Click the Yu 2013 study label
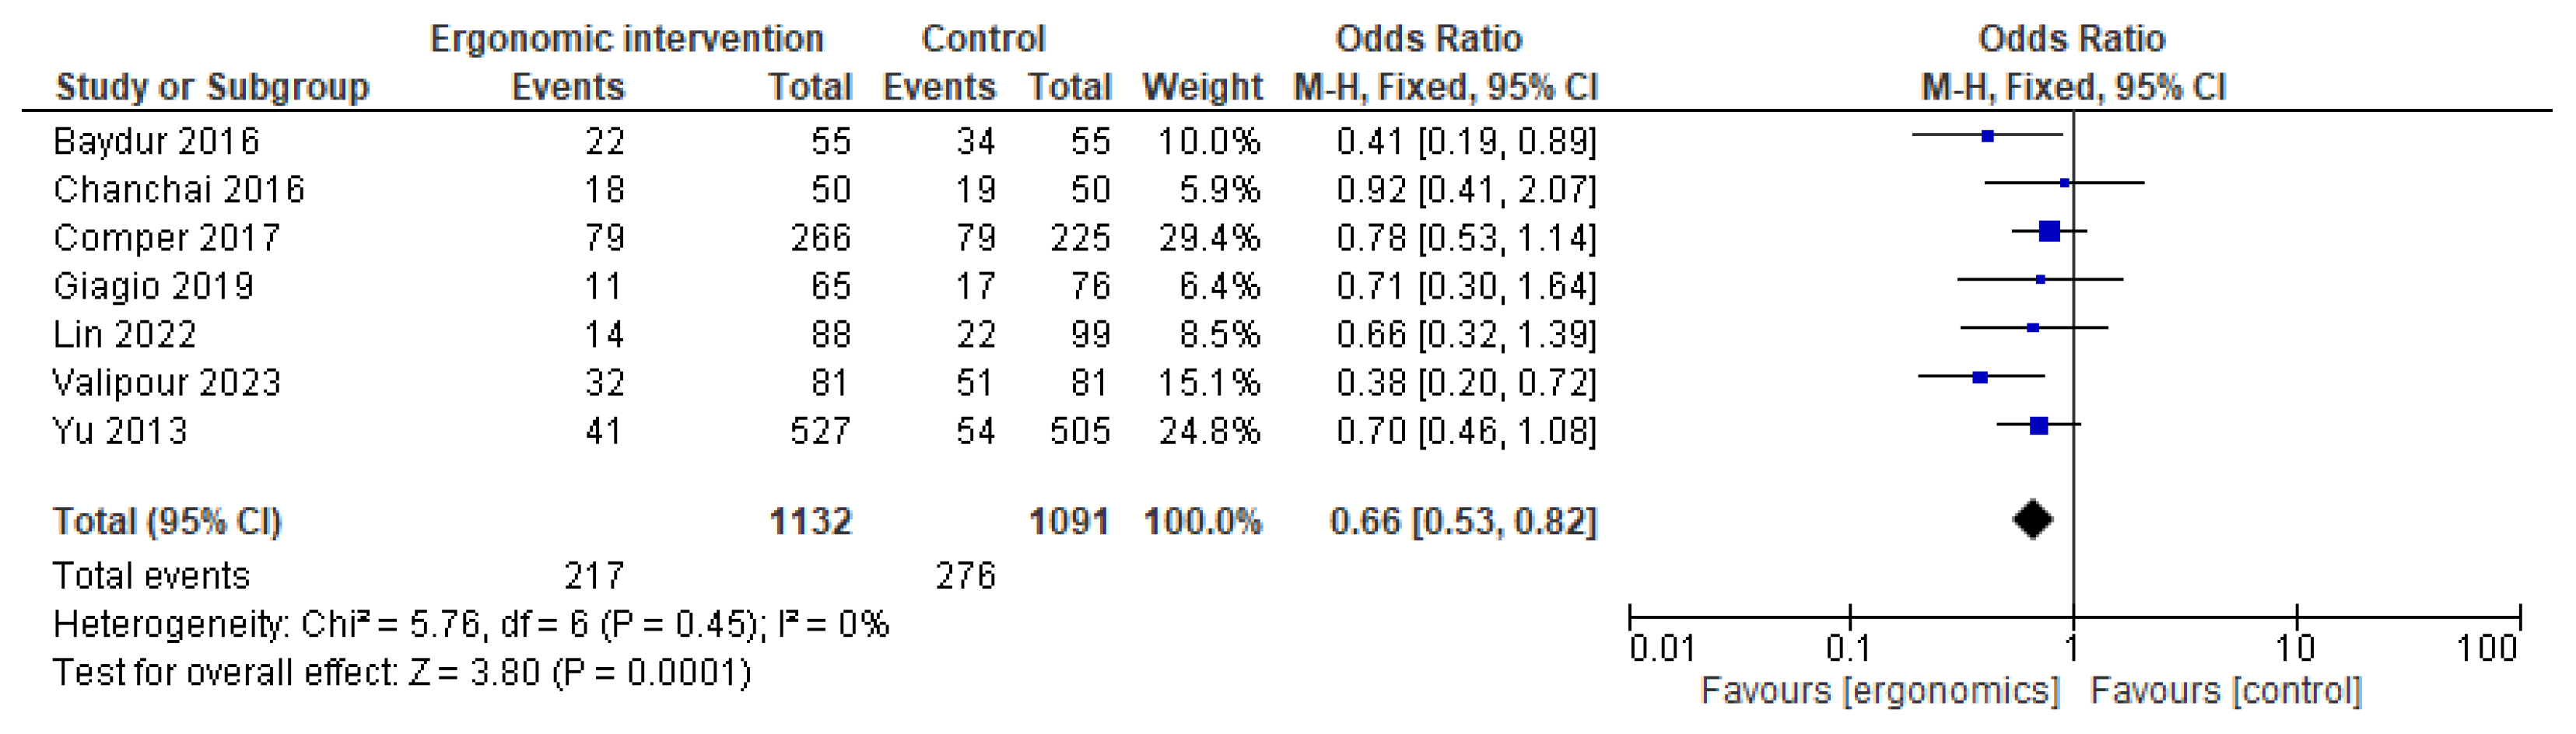2576x734 pixels. 120,431
